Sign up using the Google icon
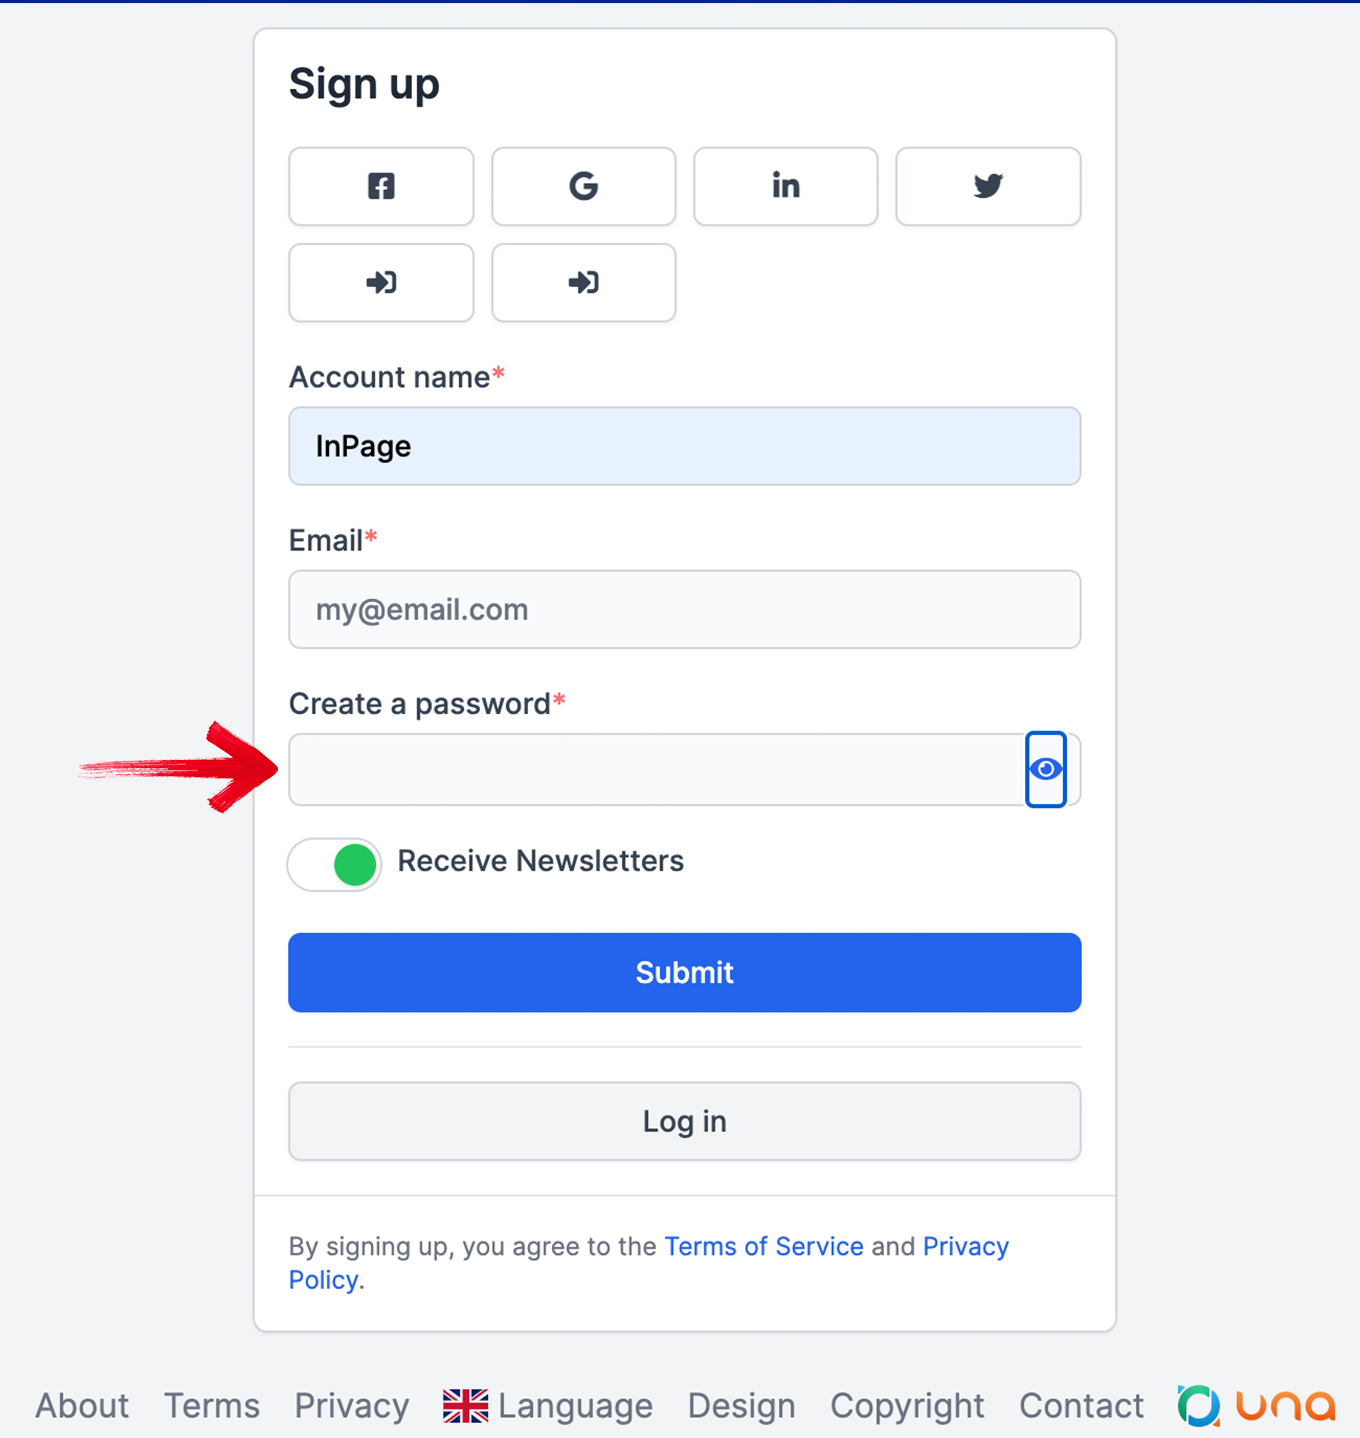This screenshot has width=1360, height=1438. point(583,186)
